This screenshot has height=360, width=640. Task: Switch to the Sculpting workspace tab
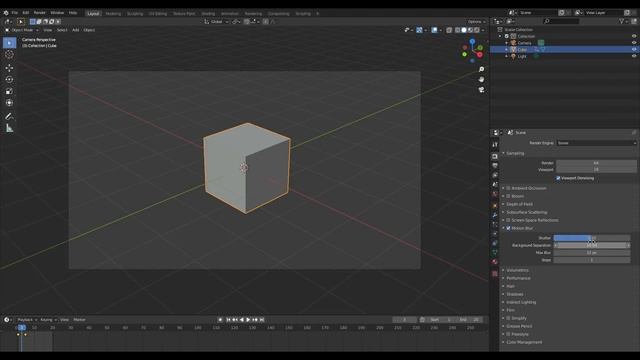(x=135, y=13)
